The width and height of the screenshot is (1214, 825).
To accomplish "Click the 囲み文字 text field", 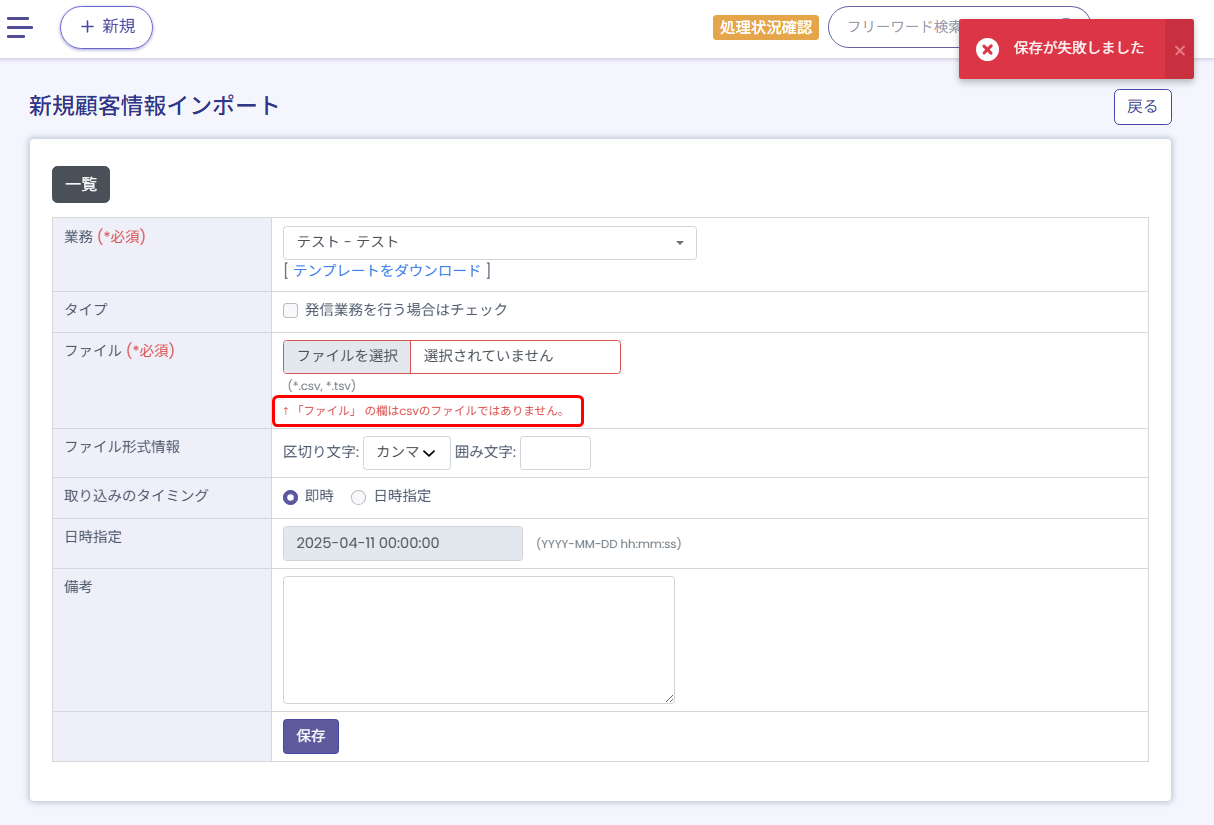I will pos(555,453).
